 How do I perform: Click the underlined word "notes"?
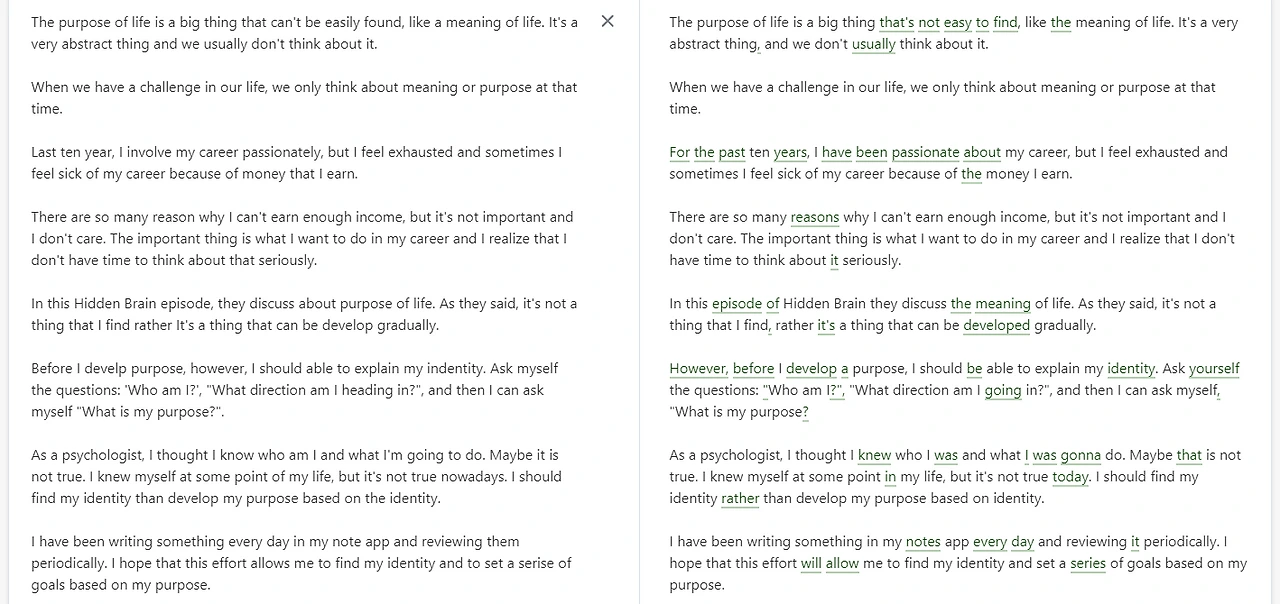tap(923, 542)
